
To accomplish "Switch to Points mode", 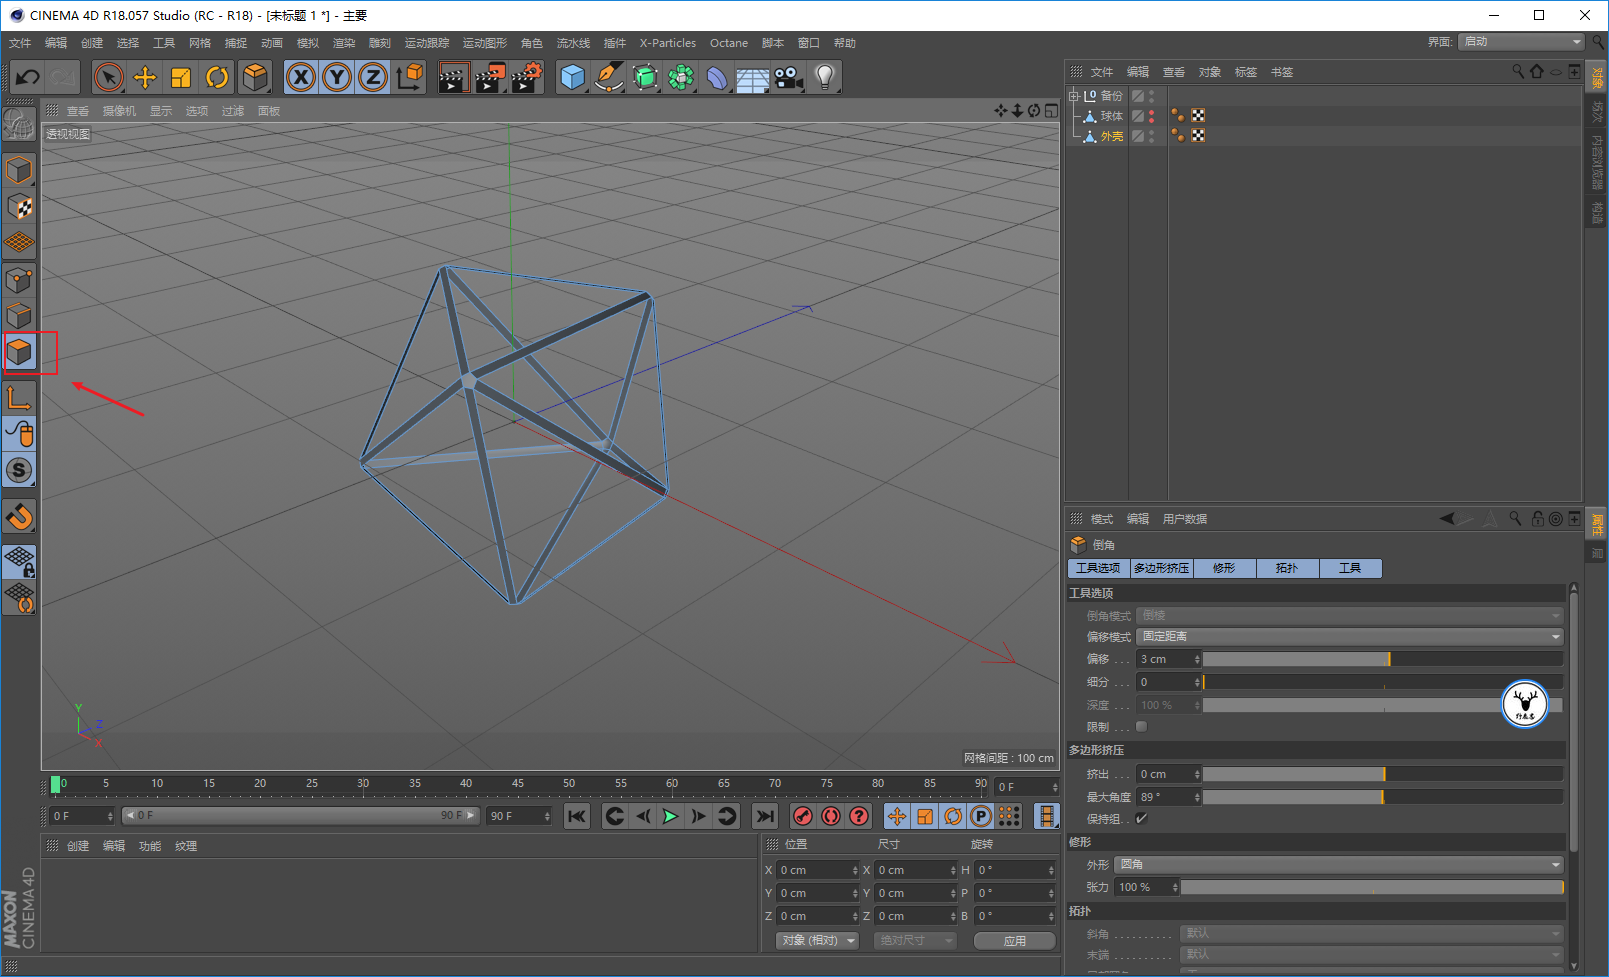I will click(19, 280).
